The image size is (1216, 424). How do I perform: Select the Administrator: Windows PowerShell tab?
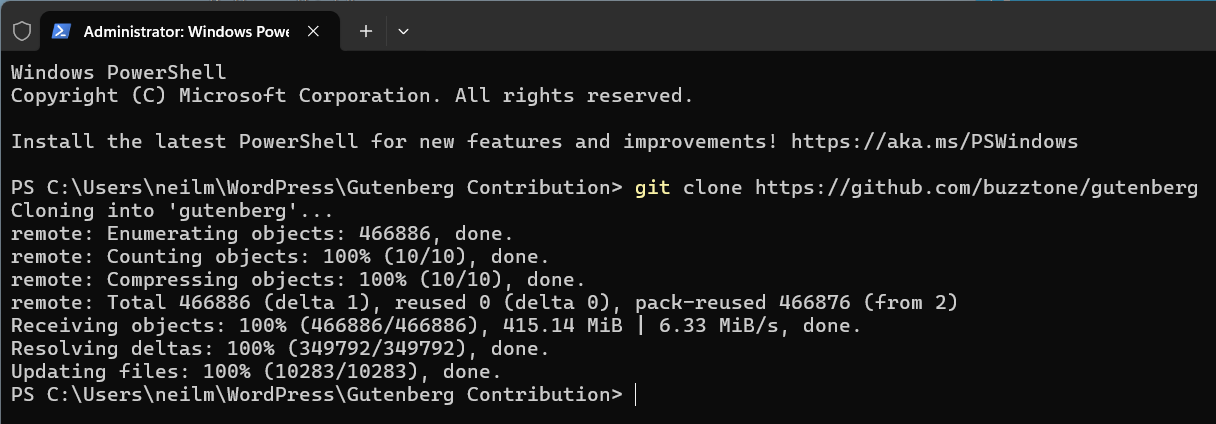pyautogui.click(x=186, y=31)
